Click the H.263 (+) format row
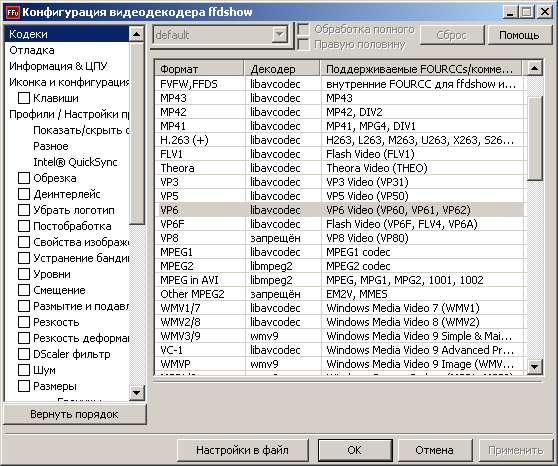Screen dimensions: 558x466 [339, 140]
